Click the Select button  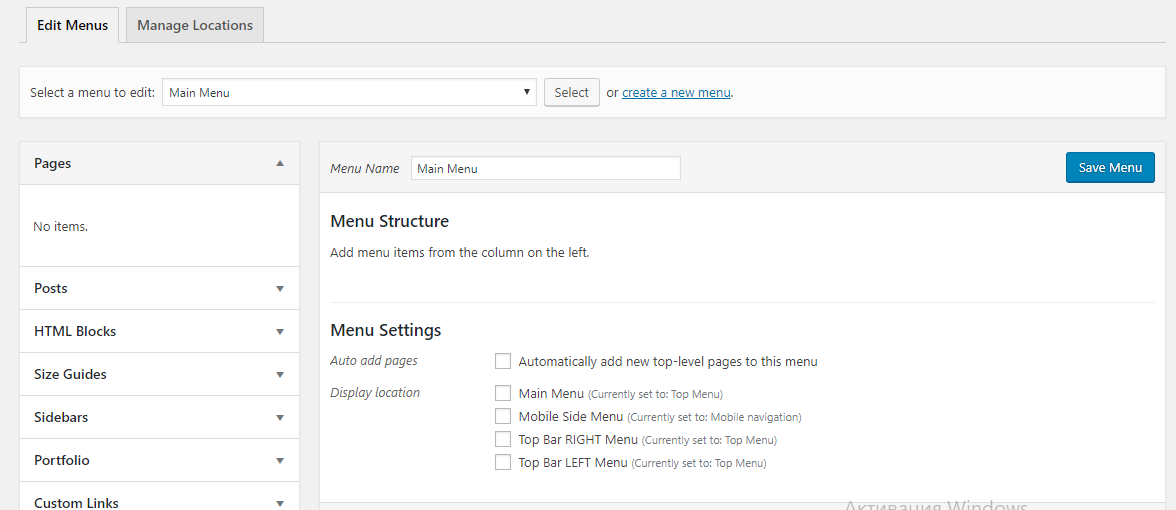point(571,92)
